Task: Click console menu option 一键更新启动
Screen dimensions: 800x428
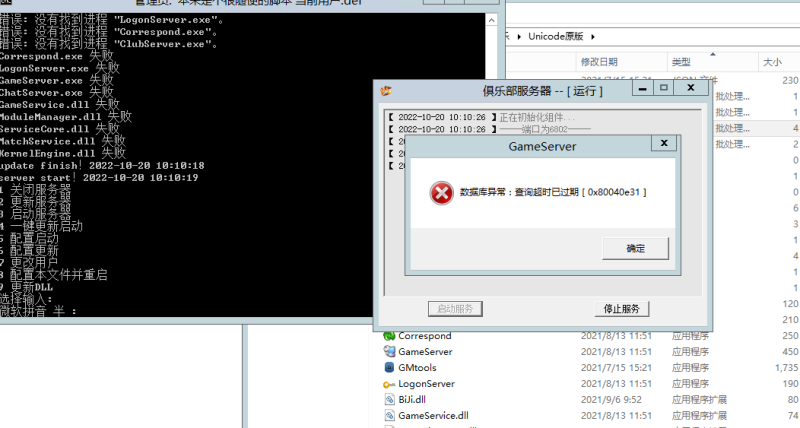Action: (x=41, y=226)
